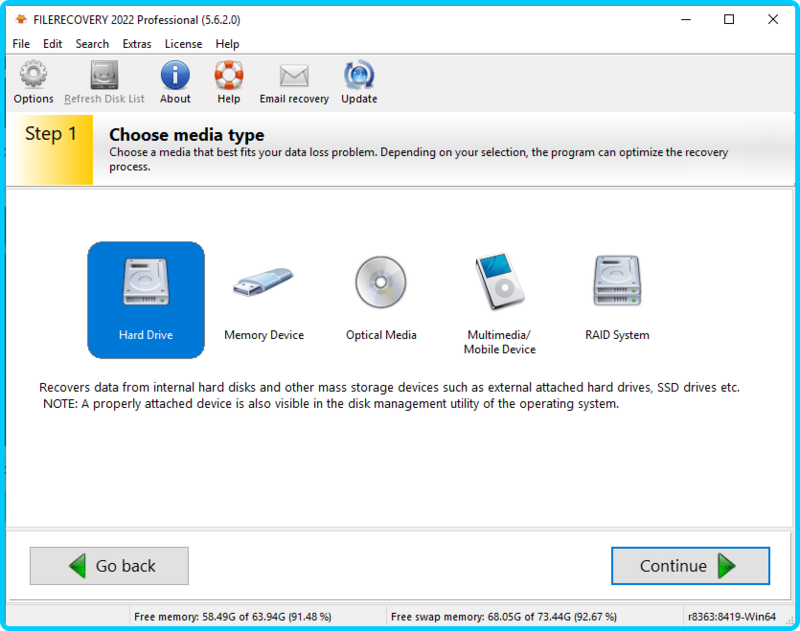Image resolution: width=800 pixels, height=631 pixels.
Task: Click the Continue button
Action: coord(690,566)
